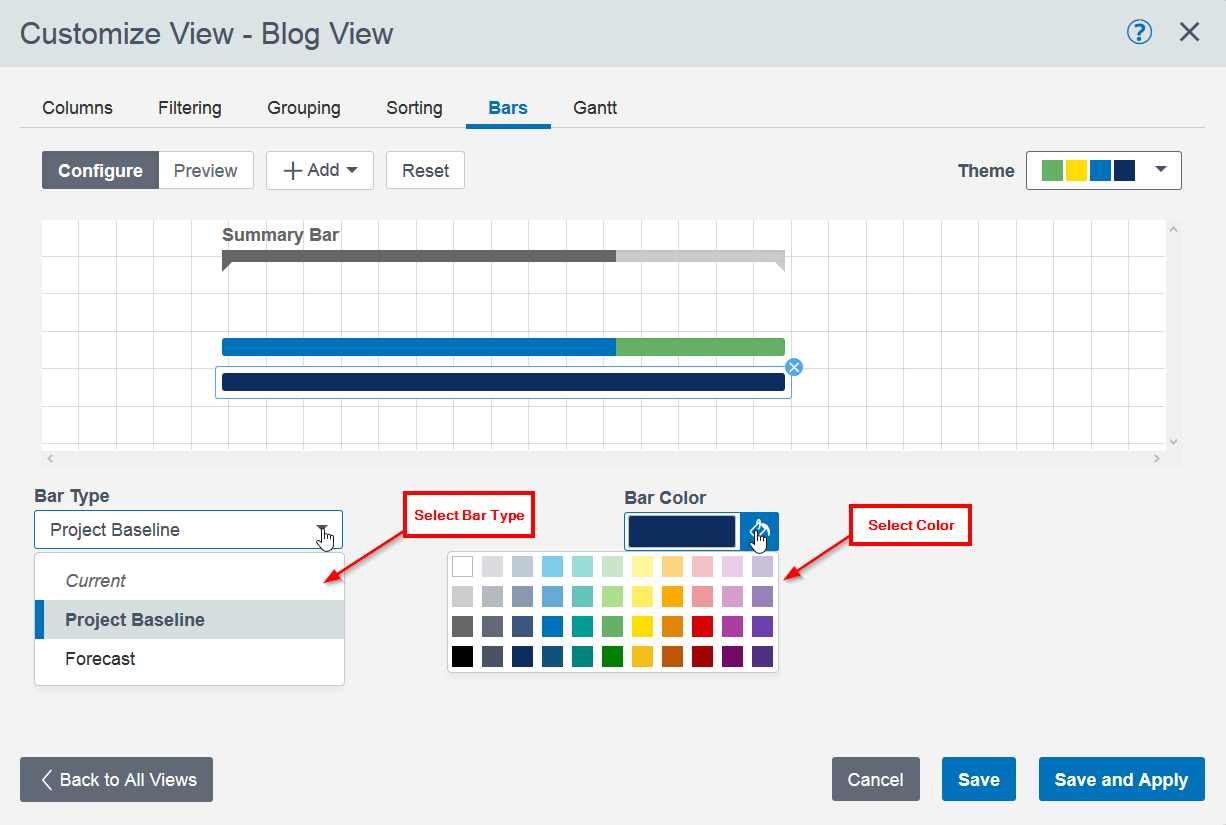This screenshot has height=825, width=1226.
Task: Pick the black swatch in color palette
Action: coord(462,657)
